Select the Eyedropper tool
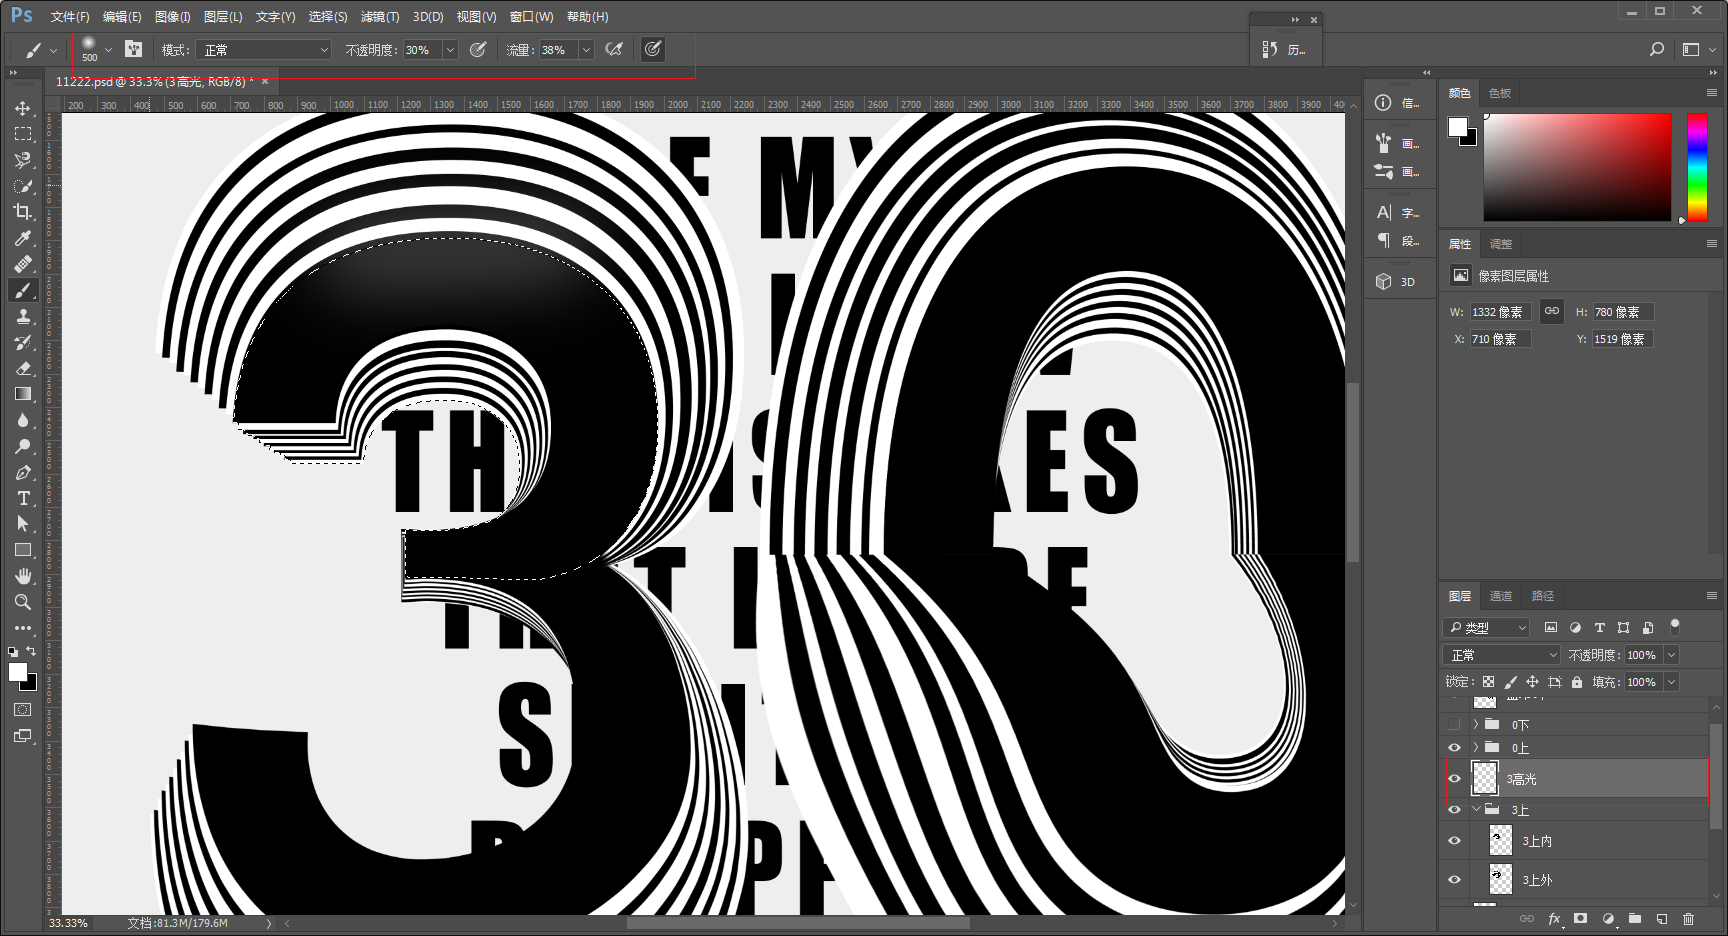 [23, 238]
